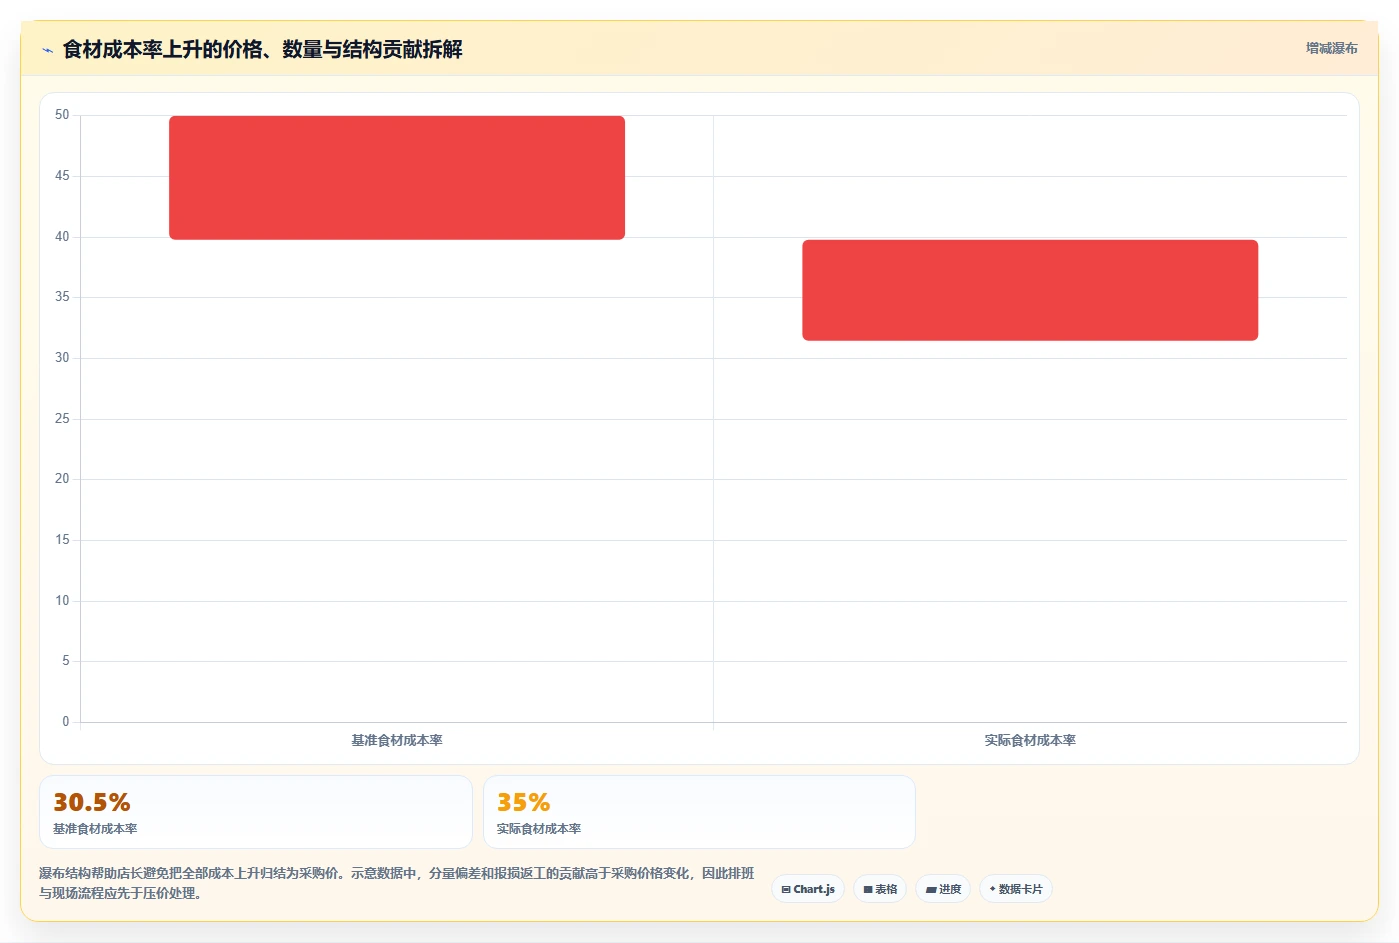Open the 35% 实际食材成本率 data card
The image size is (1399, 943).
699,812
